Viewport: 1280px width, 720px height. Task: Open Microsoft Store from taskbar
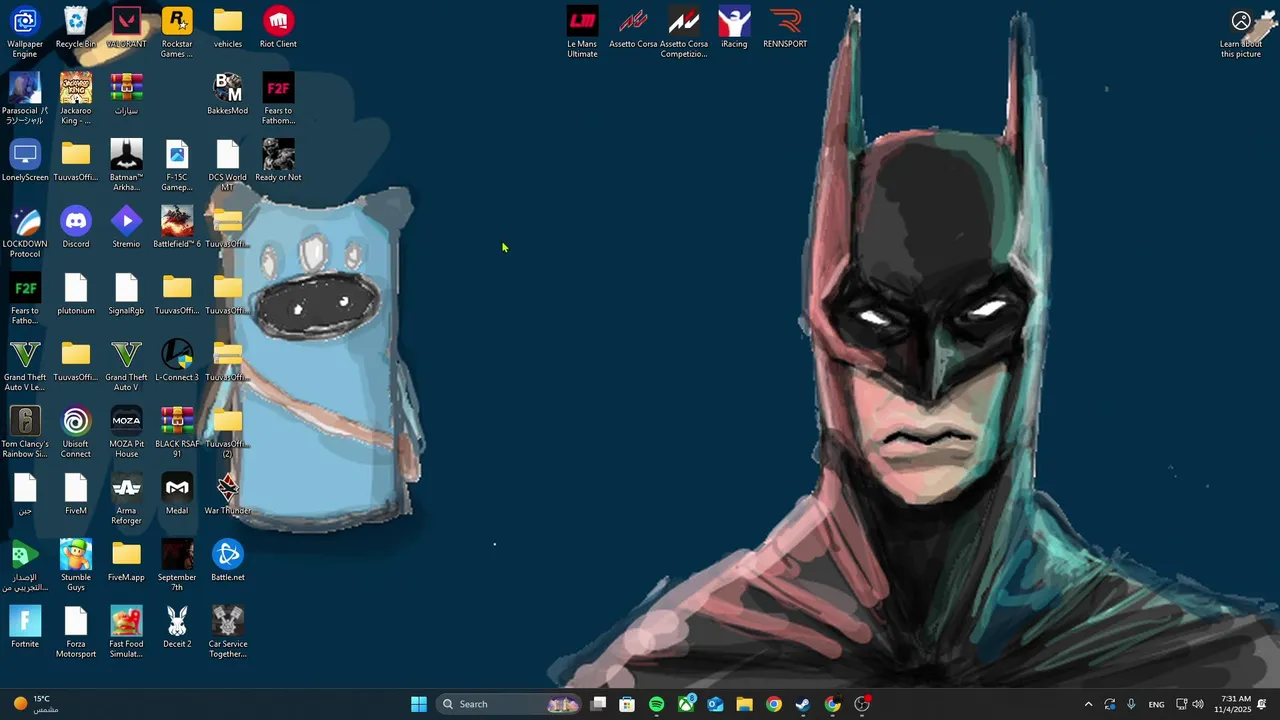coord(627,704)
